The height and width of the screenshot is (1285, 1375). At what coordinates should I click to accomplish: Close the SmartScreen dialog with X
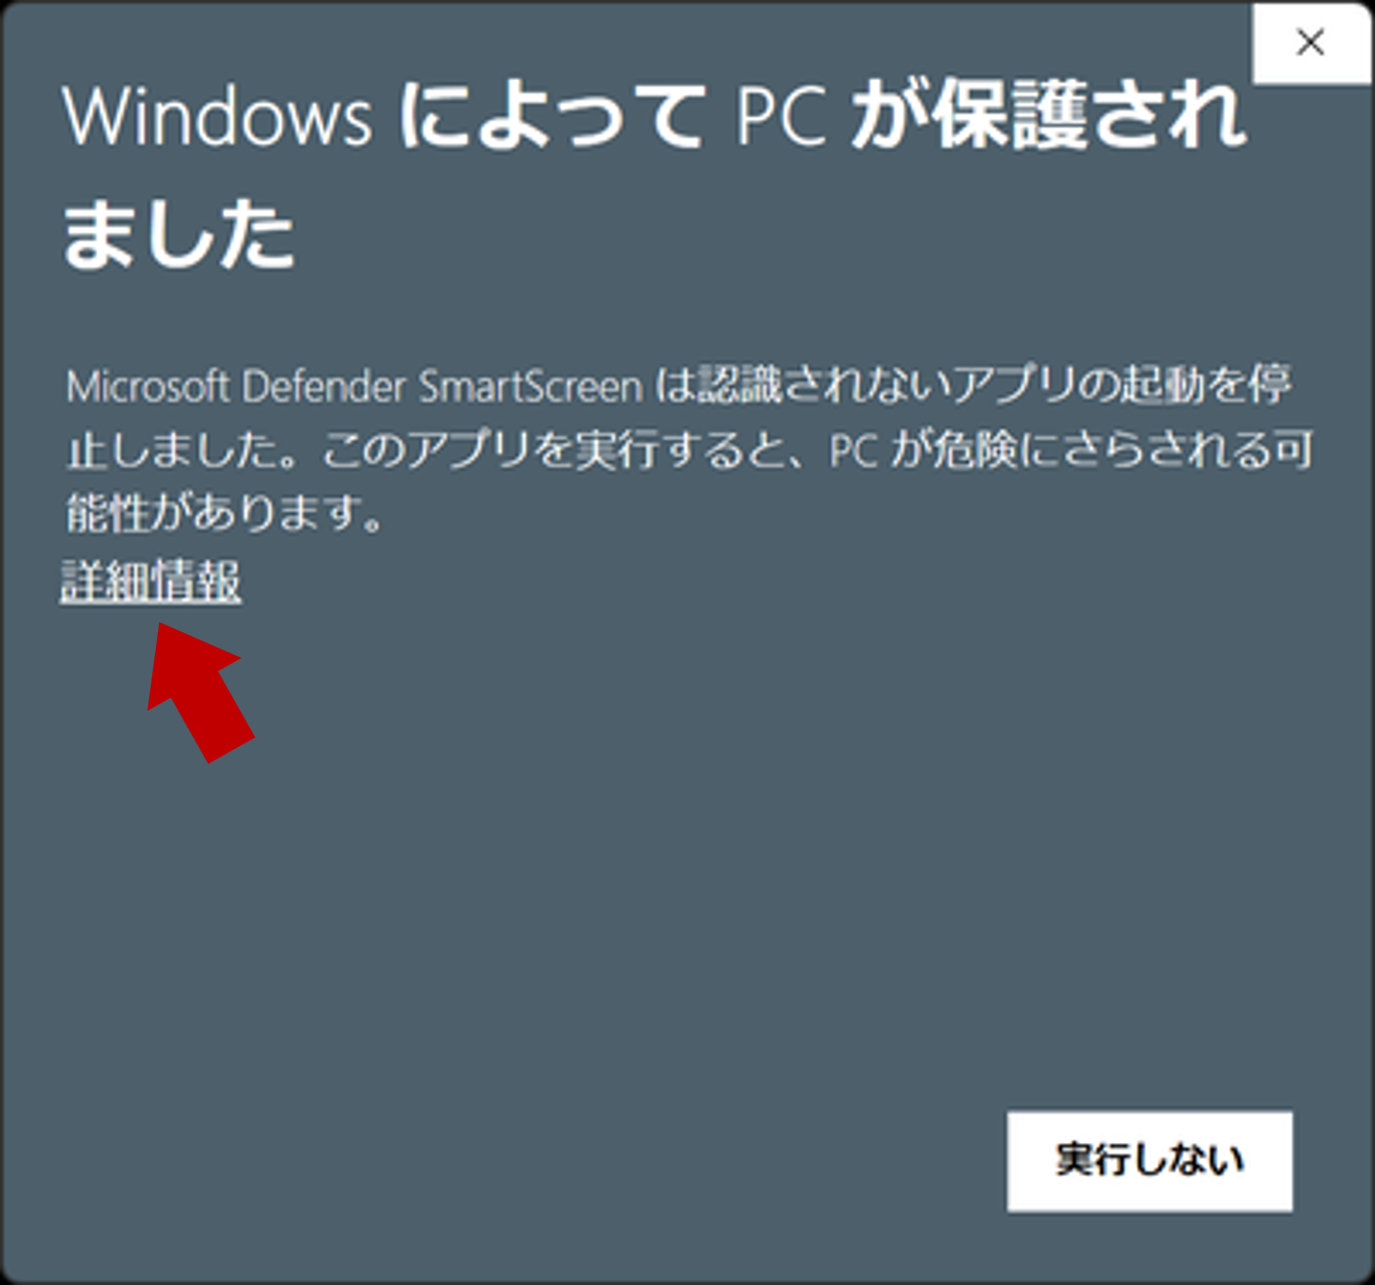[x=1311, y=42]
